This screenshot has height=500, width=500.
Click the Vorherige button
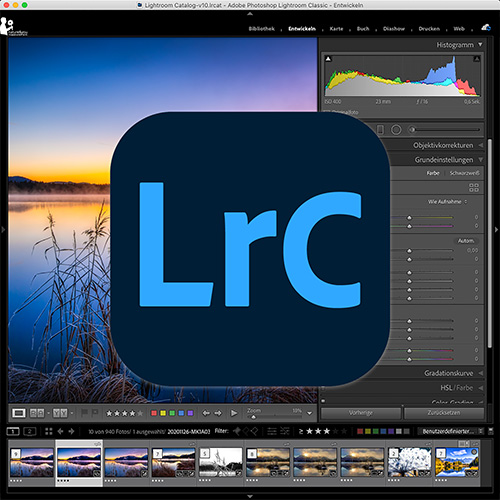361,413
